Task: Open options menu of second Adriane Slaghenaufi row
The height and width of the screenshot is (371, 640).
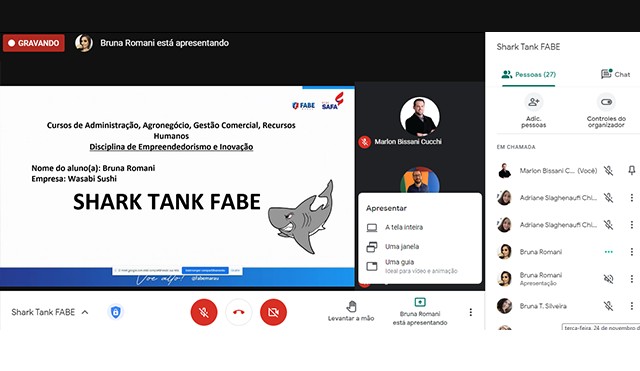Action: [x=631, y=224]
